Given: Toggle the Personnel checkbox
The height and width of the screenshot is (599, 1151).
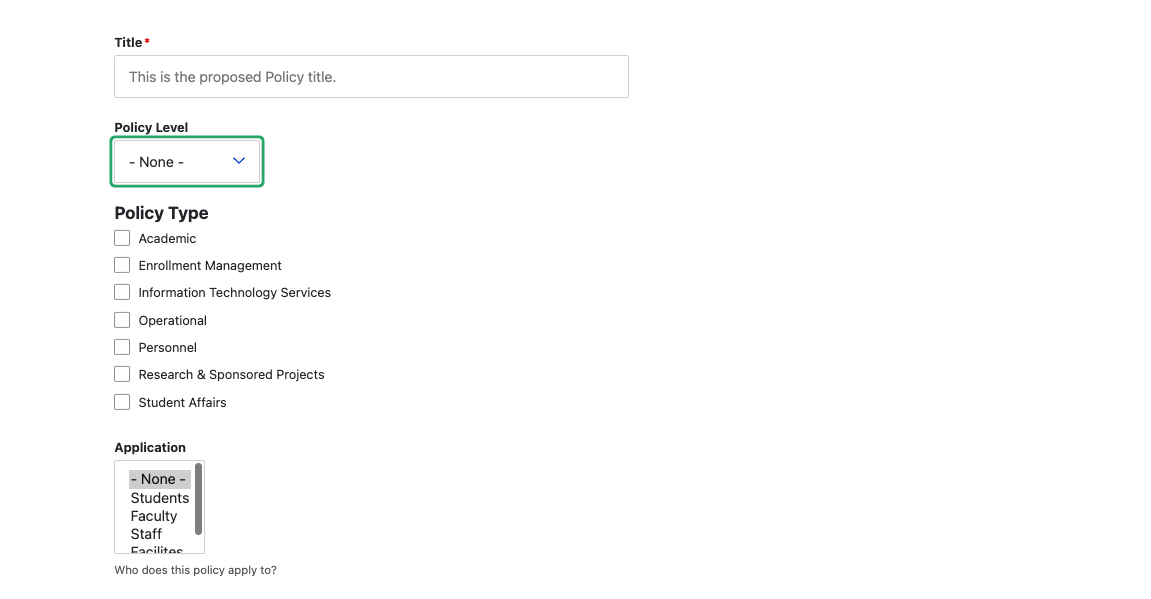Looking at the screenshot, I should [x=122, y=347].
